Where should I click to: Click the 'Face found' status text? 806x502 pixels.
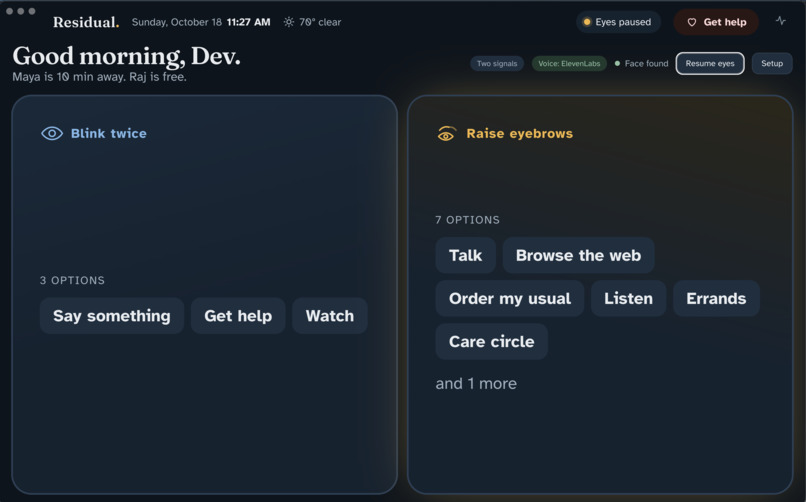pyautogui.click(x=646, y=64)
